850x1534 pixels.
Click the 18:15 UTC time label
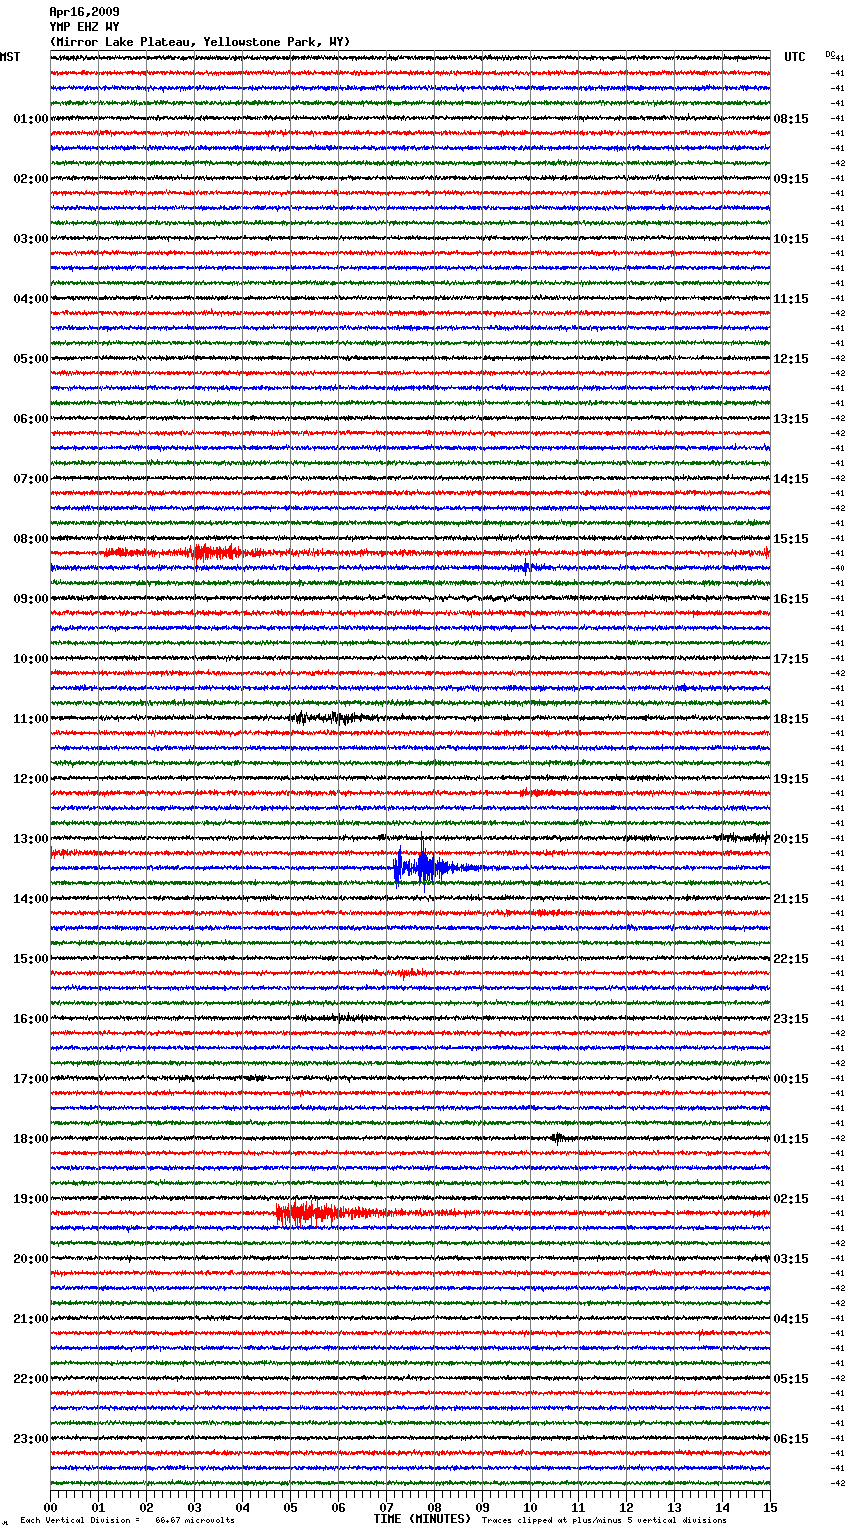(x=791, y=719)
